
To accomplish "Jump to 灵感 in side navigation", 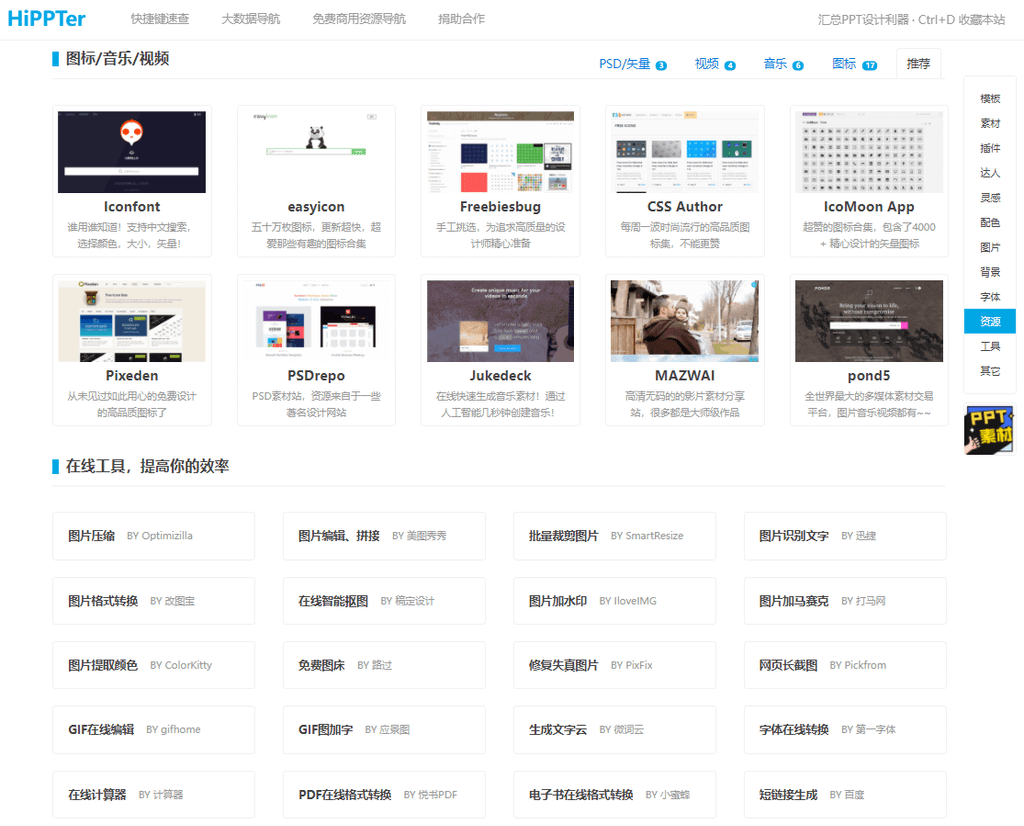I will tap(990, 198).
